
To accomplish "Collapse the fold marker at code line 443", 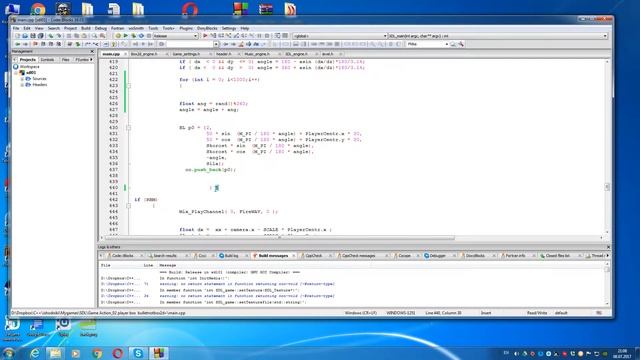I will [129, 206].
